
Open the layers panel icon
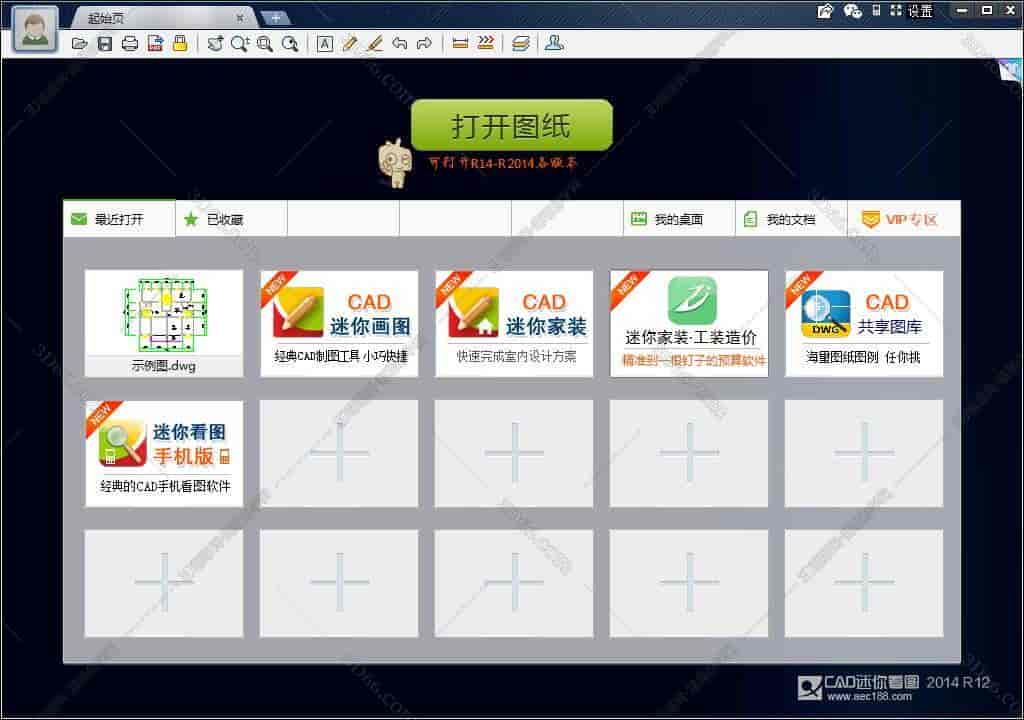point(520,44)
